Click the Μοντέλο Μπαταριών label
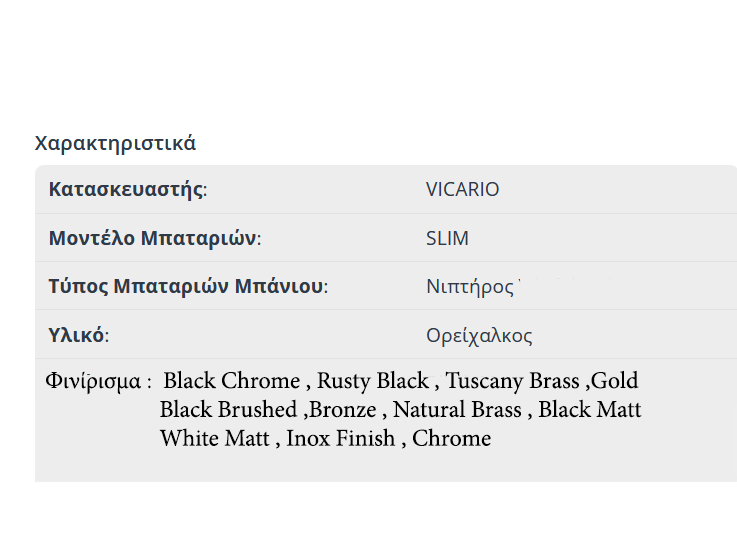Image resolution: width=737 pixels, height=537 pixels. pyautogui.click(x=154, y=238)
